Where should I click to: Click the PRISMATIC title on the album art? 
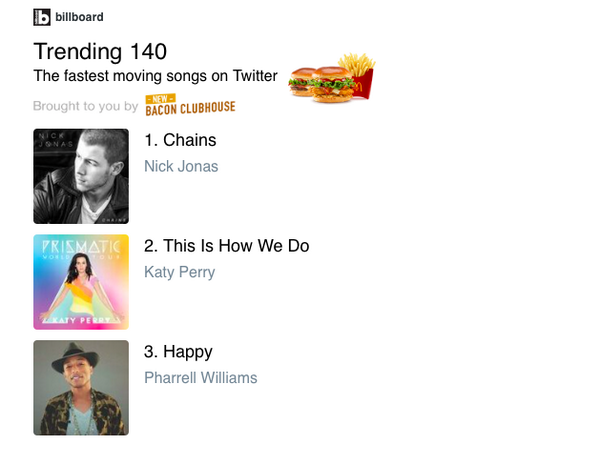[x=81, y=246]
